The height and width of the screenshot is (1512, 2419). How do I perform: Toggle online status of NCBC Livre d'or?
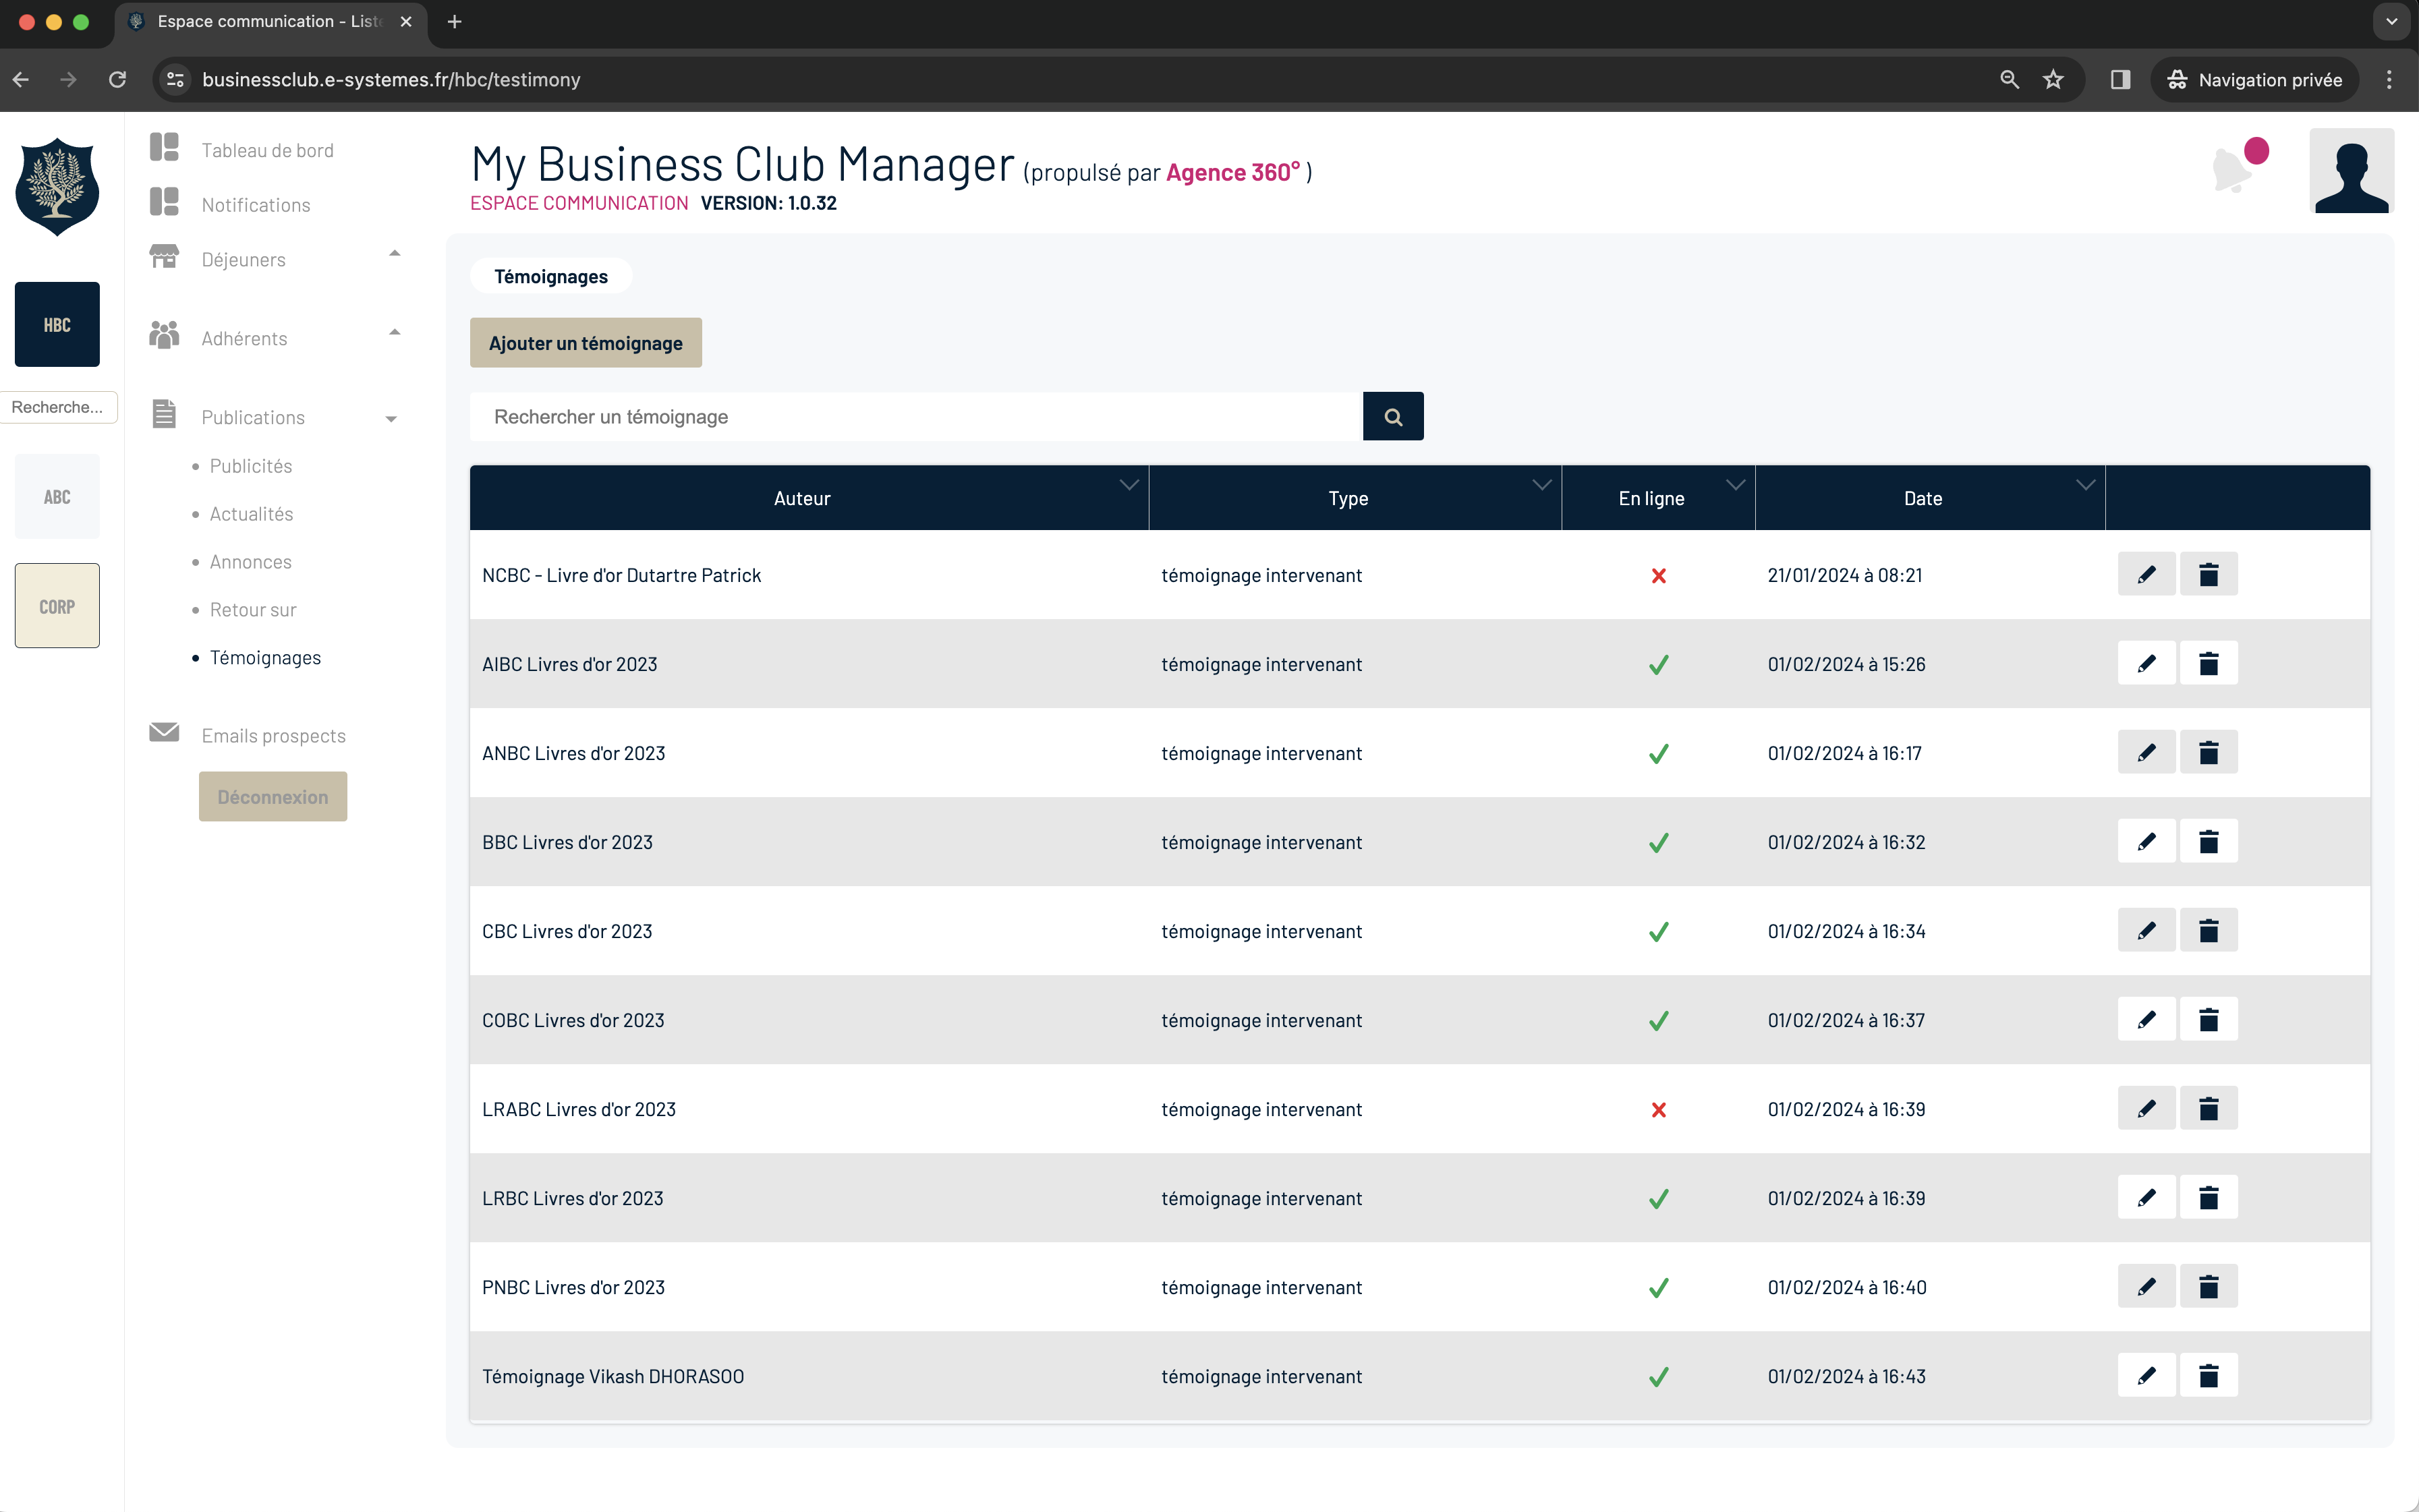click(x=1658, y=576)
